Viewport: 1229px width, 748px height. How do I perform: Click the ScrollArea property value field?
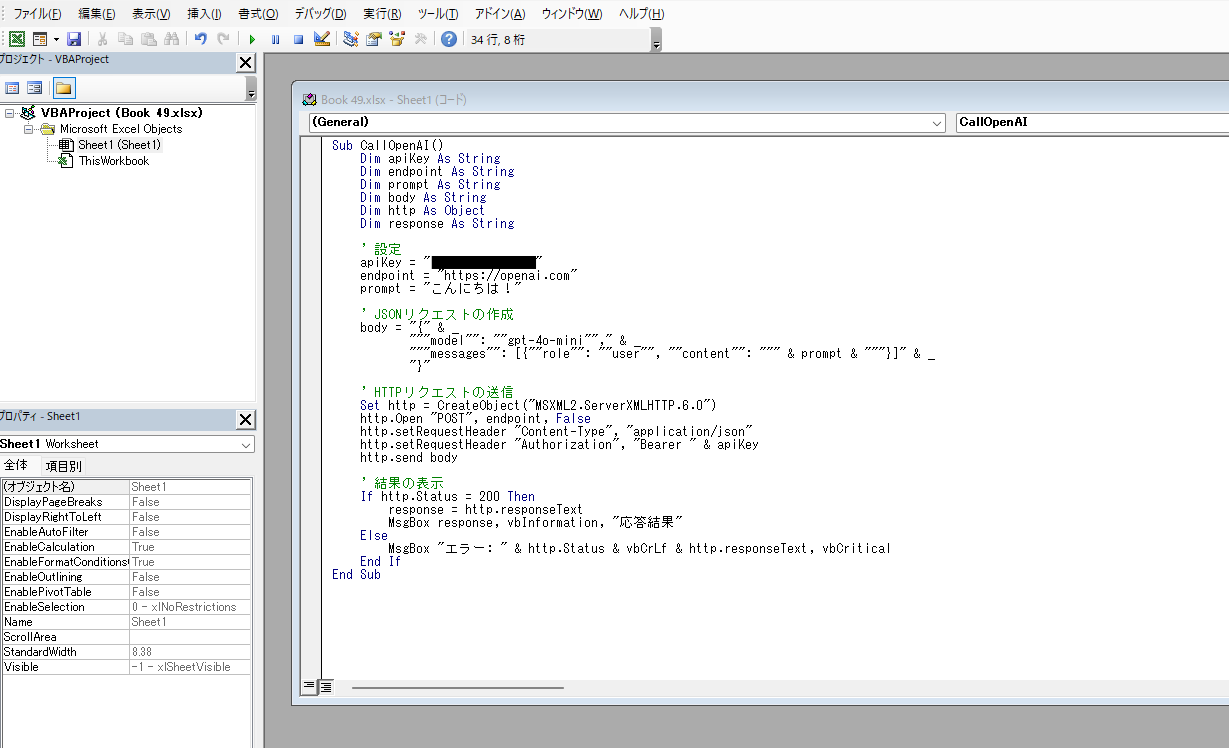[x=190, y=637]
